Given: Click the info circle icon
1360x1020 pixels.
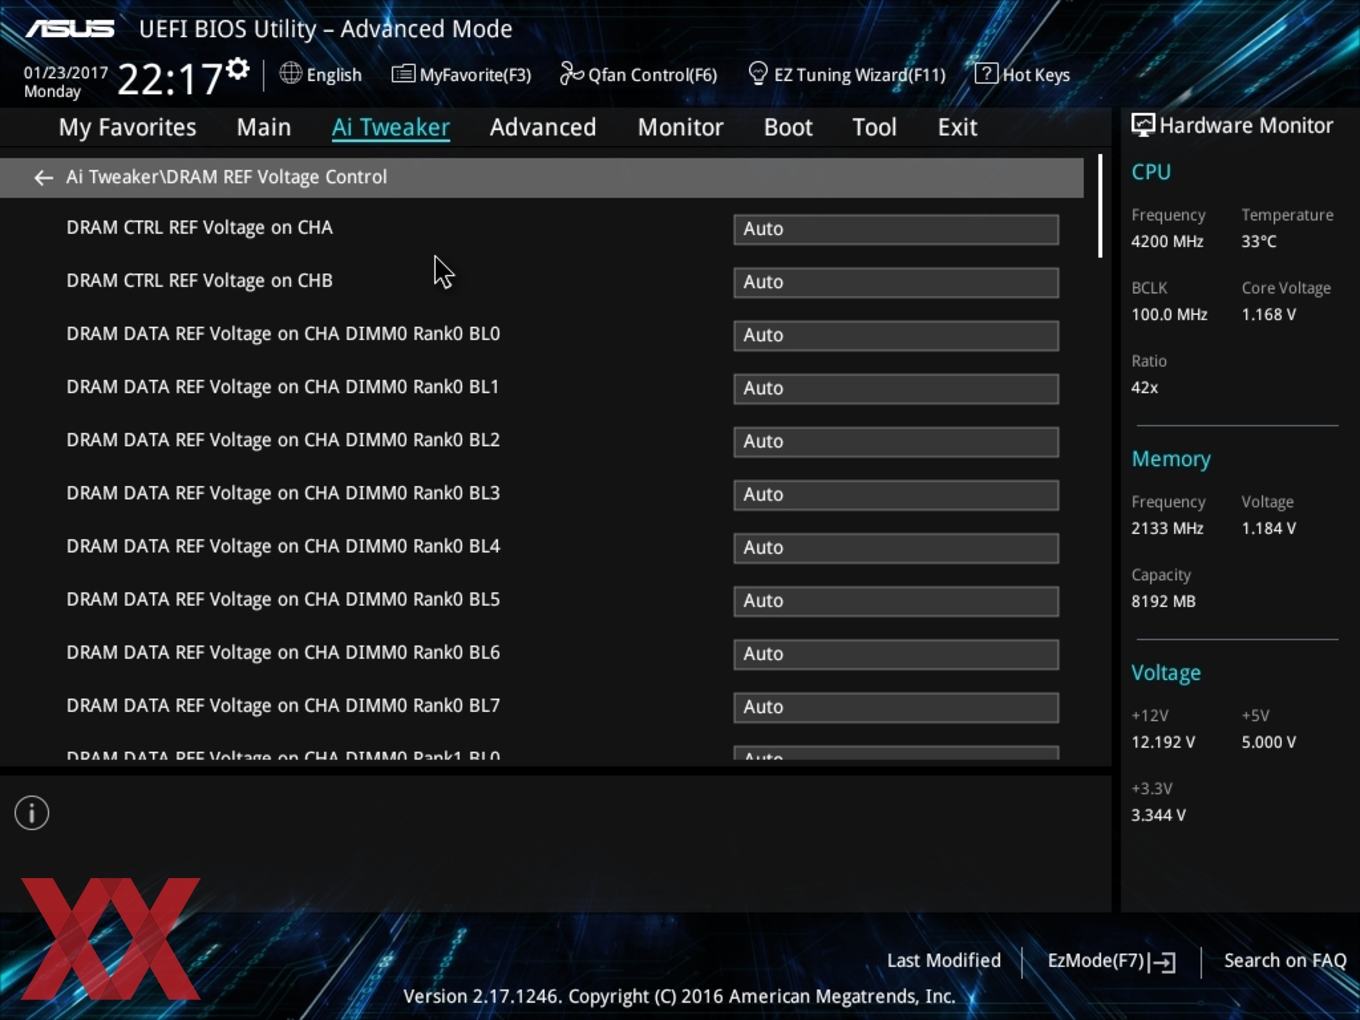Looking at the screenshot, I should (32, 813).
